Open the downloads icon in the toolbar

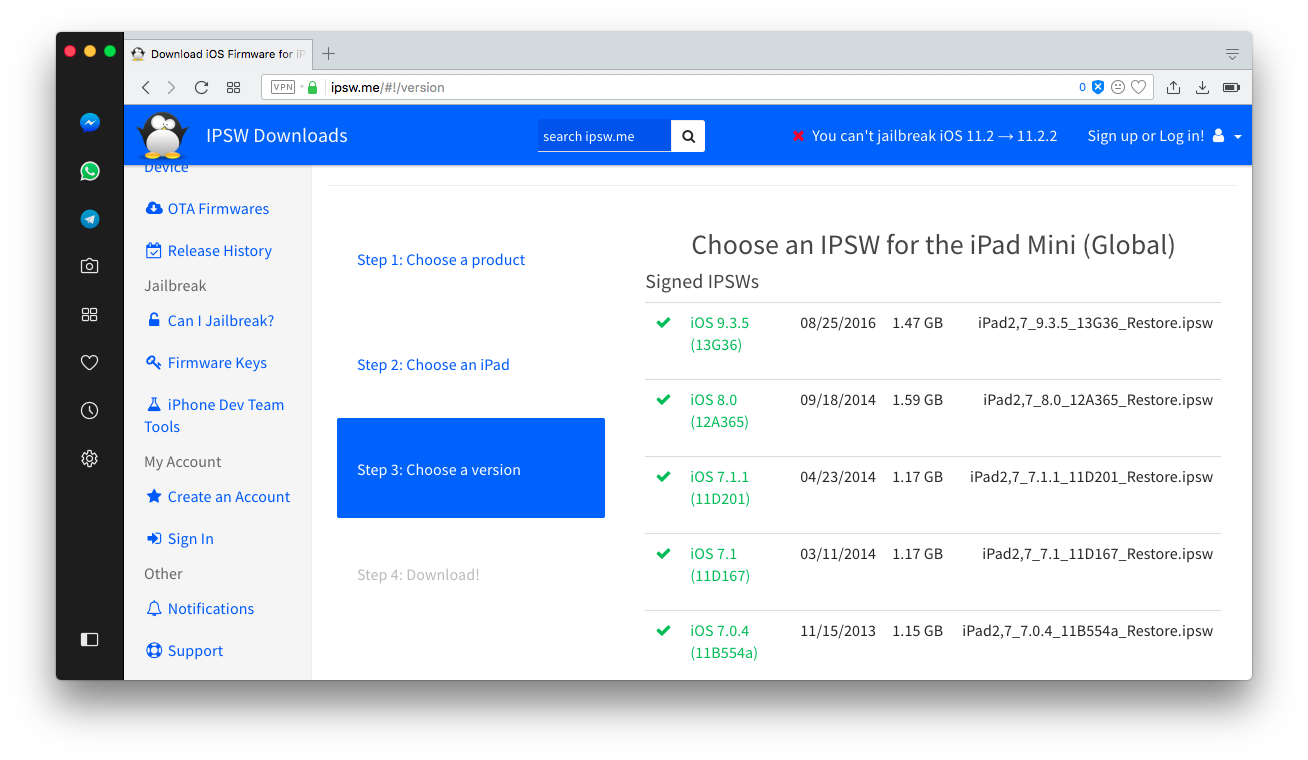[x=1203, y=87]
